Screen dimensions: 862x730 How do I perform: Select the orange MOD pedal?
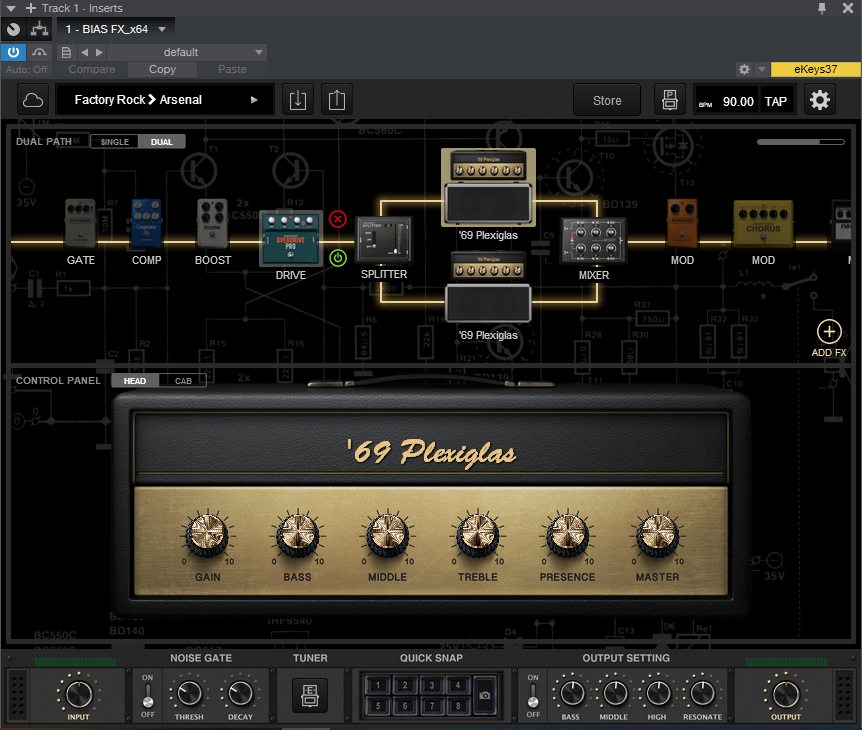682,223
